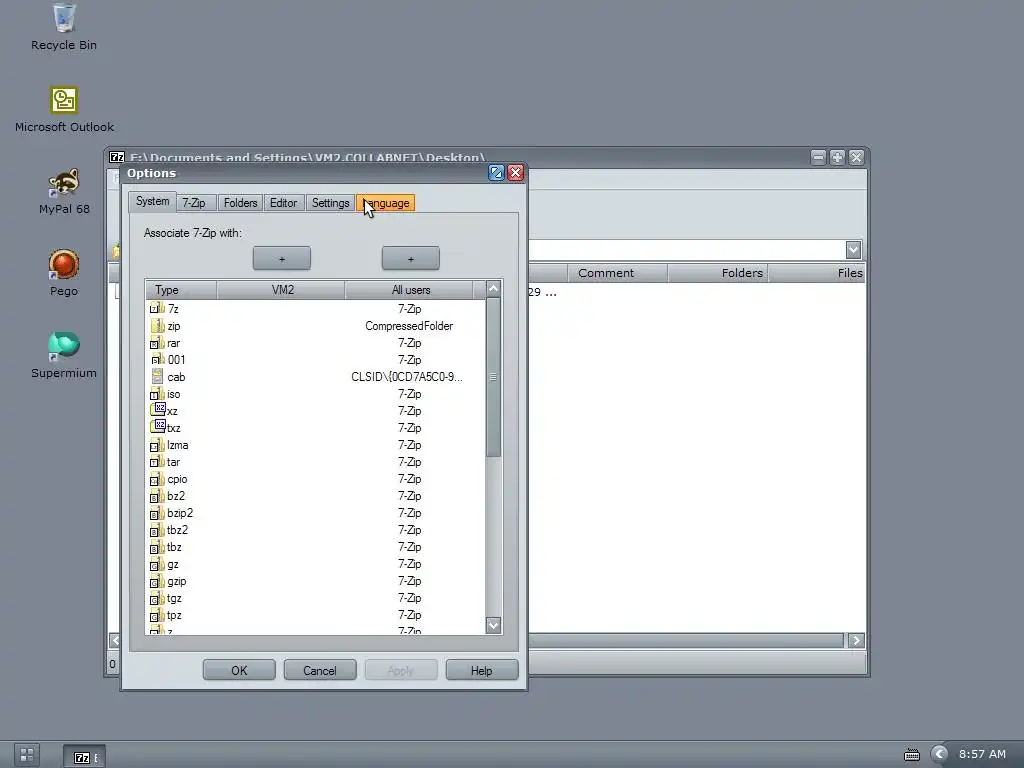The width and height of the screenshot is (1024, 768).
Task: Click the 7-Zip taskbar button
Action: coord(84,756)
